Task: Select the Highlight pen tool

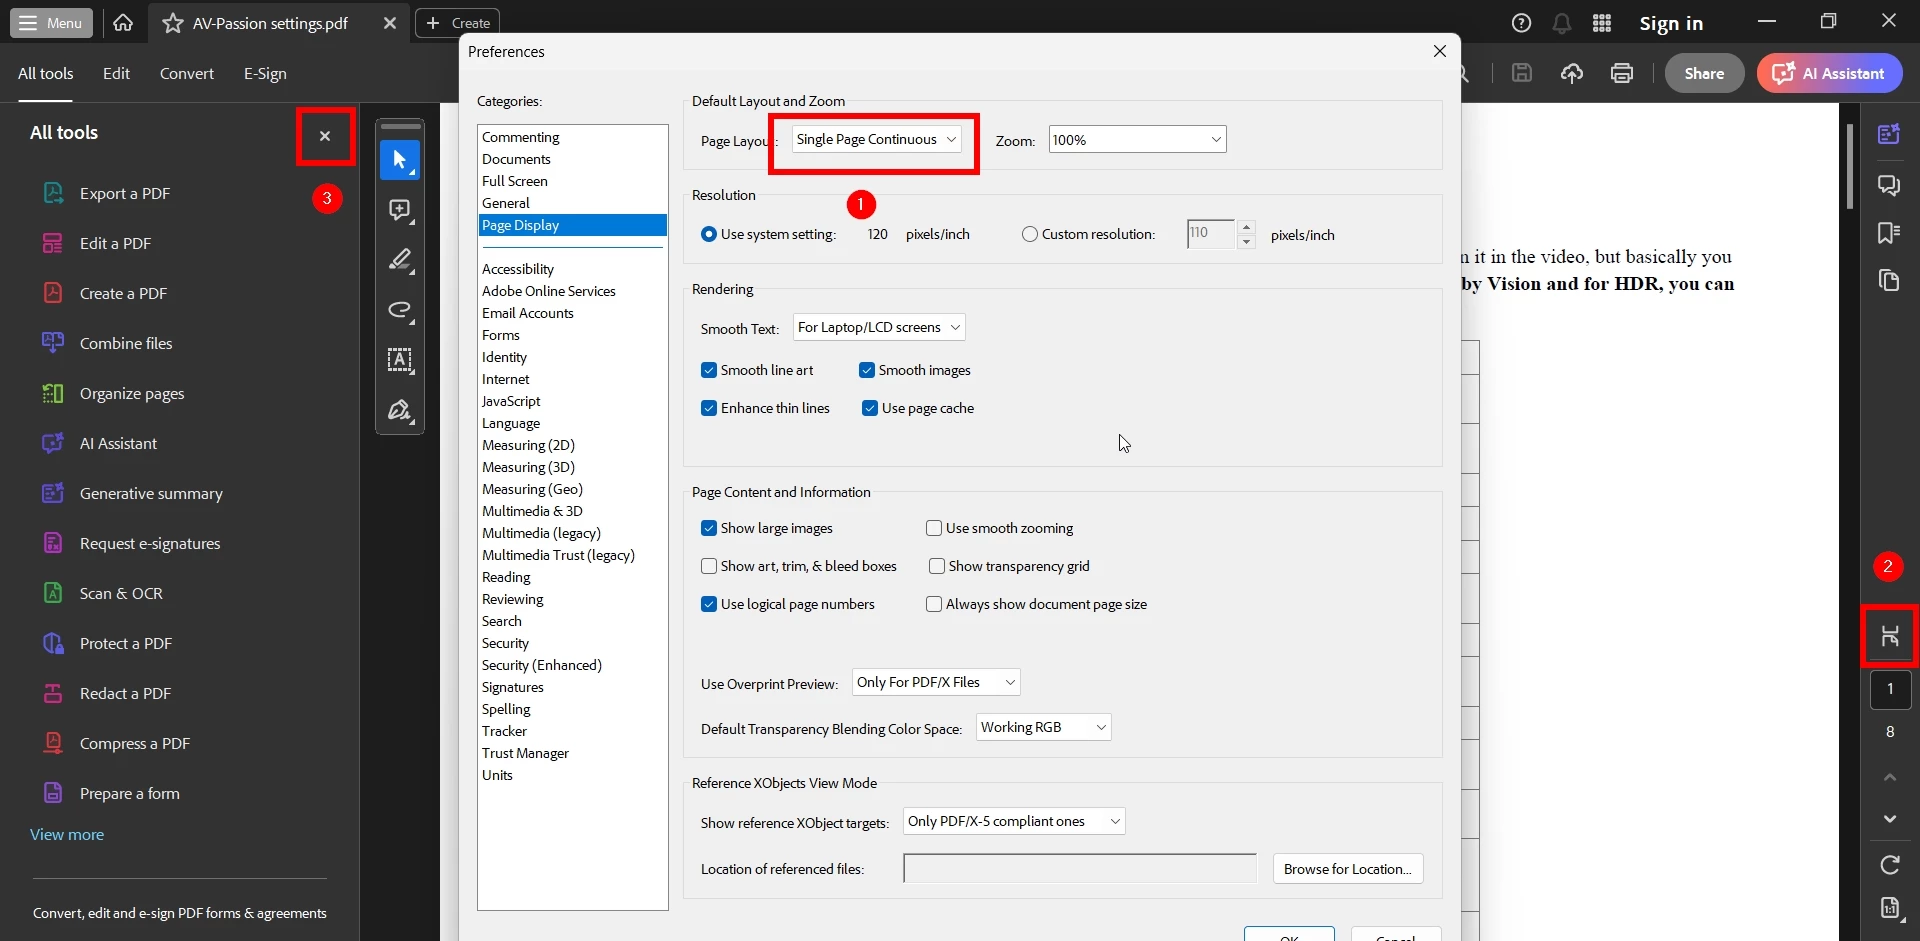Action: coord(400,260)
